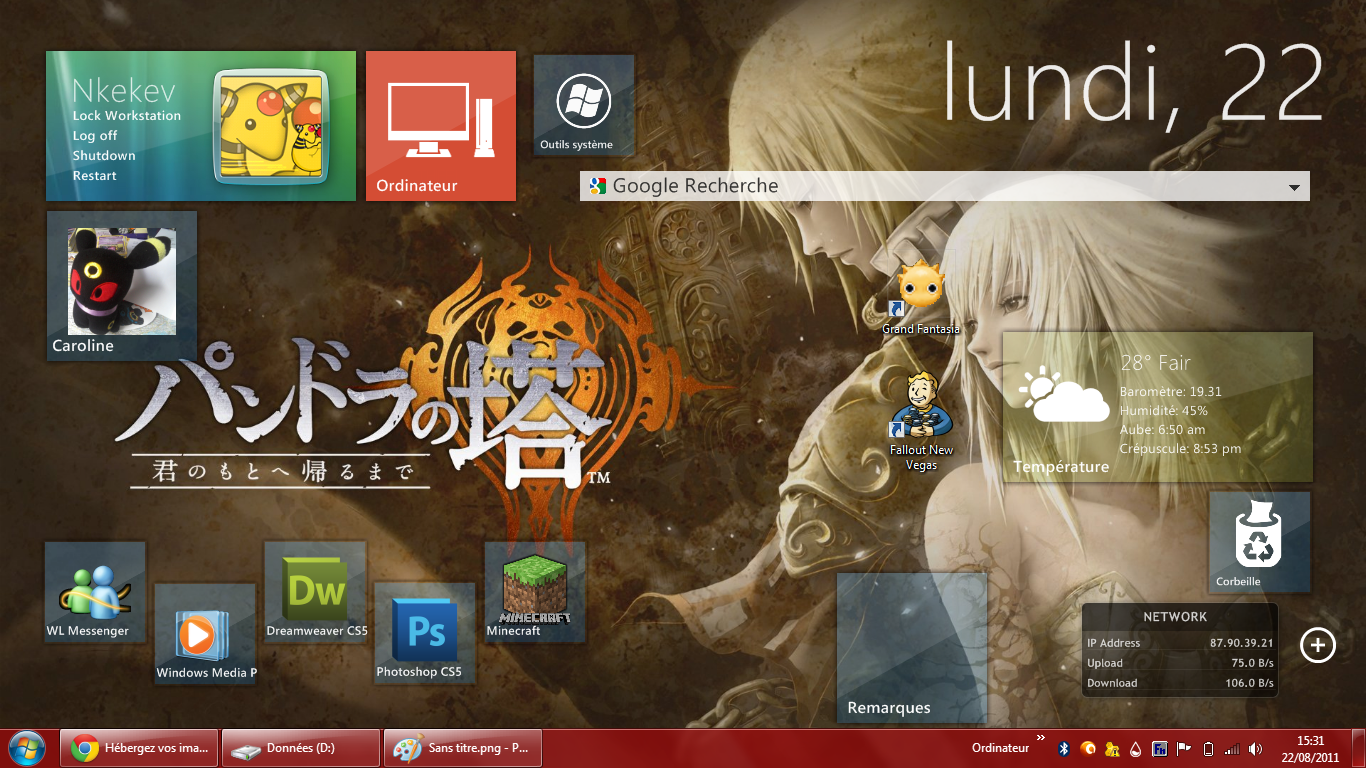Click the network signal bars tray icon

tap(1232, 749)
